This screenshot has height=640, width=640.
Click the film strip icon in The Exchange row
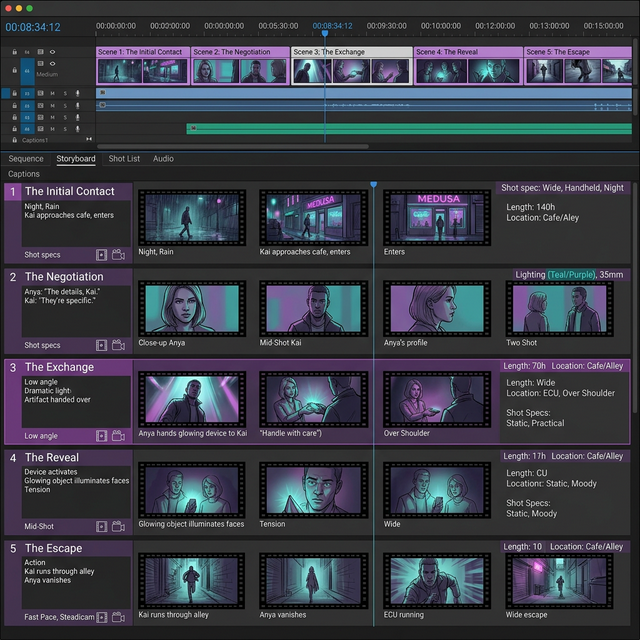101,435
